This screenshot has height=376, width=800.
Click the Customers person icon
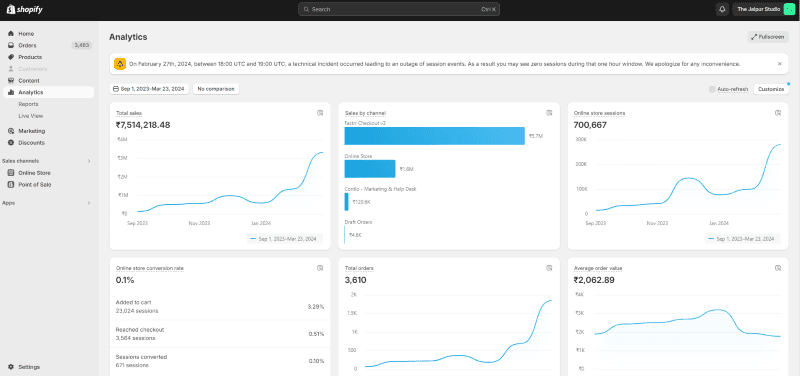(11, 69)
